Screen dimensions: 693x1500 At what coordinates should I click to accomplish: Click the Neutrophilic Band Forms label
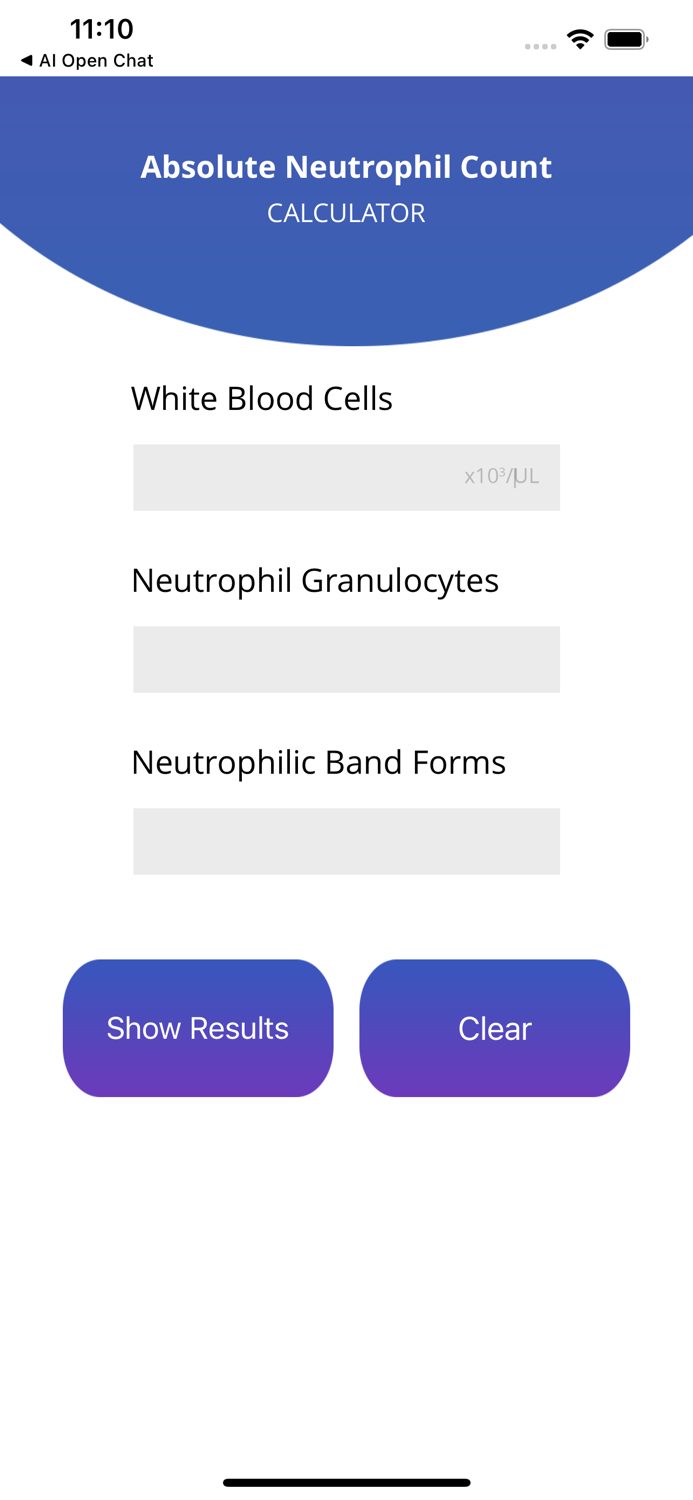pos(317,762)
